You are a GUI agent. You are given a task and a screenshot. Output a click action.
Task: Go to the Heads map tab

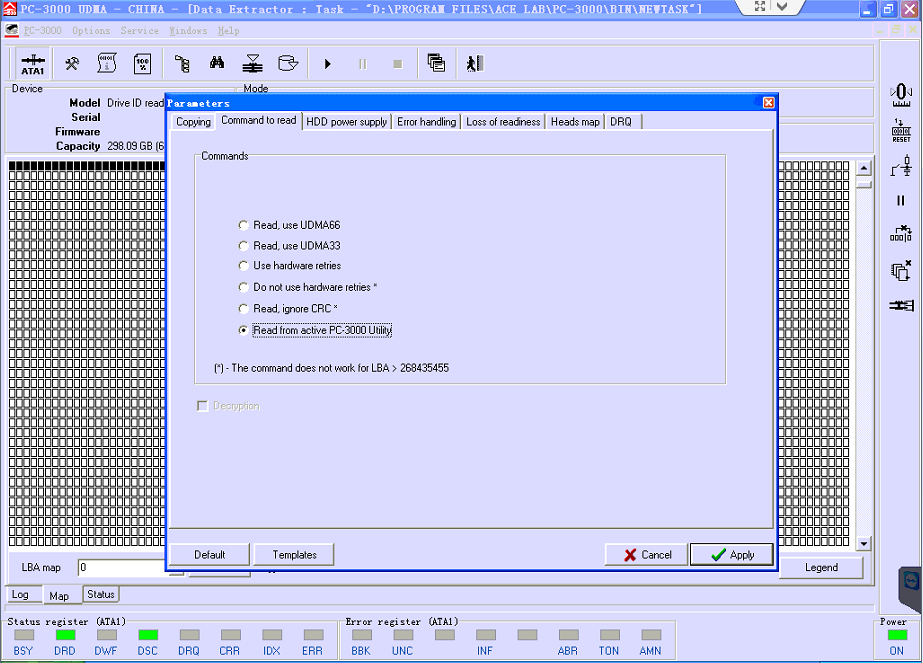pos(575,122)
